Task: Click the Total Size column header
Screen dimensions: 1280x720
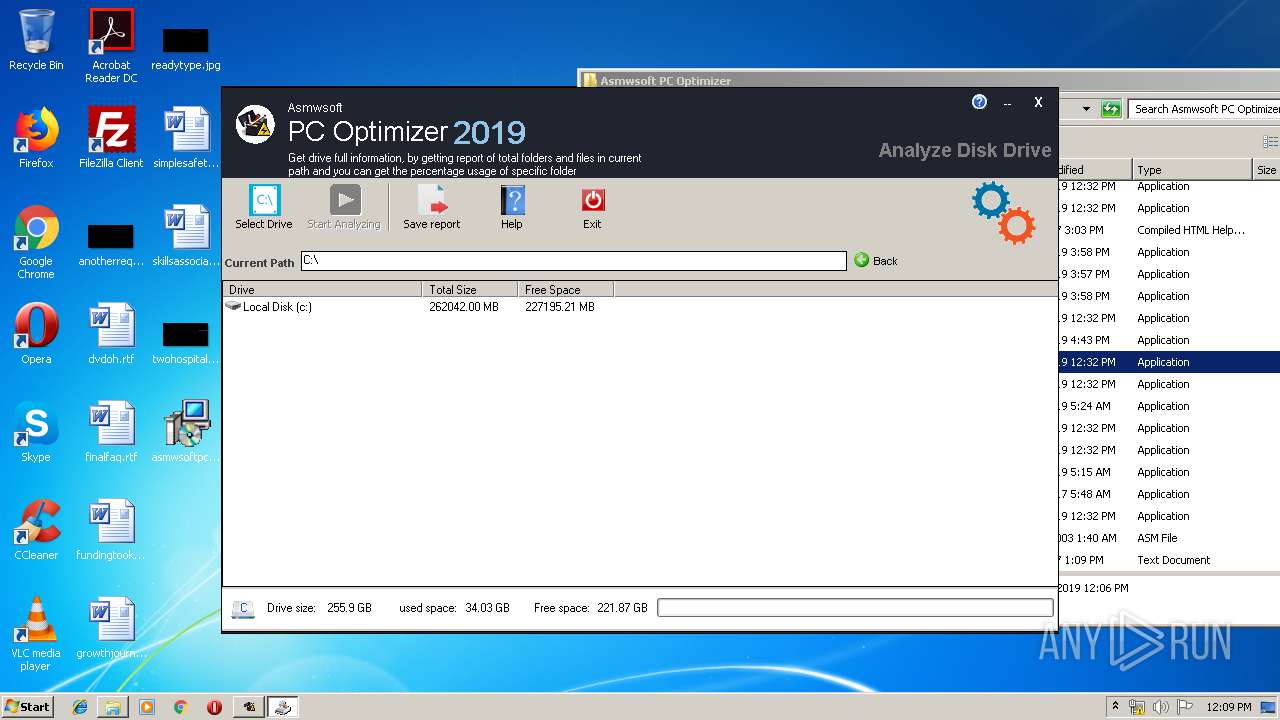Action: [x=469, y=290]
